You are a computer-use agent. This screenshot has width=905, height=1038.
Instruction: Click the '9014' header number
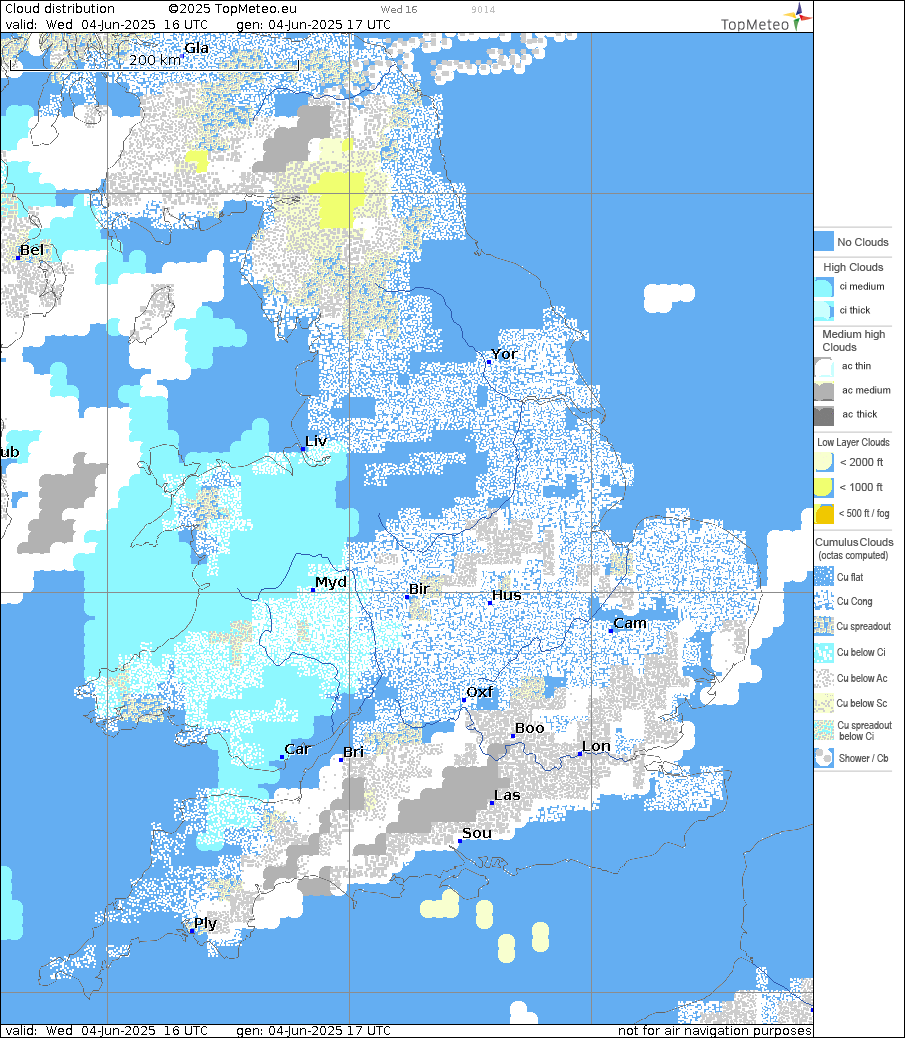[x=483, y=9]
